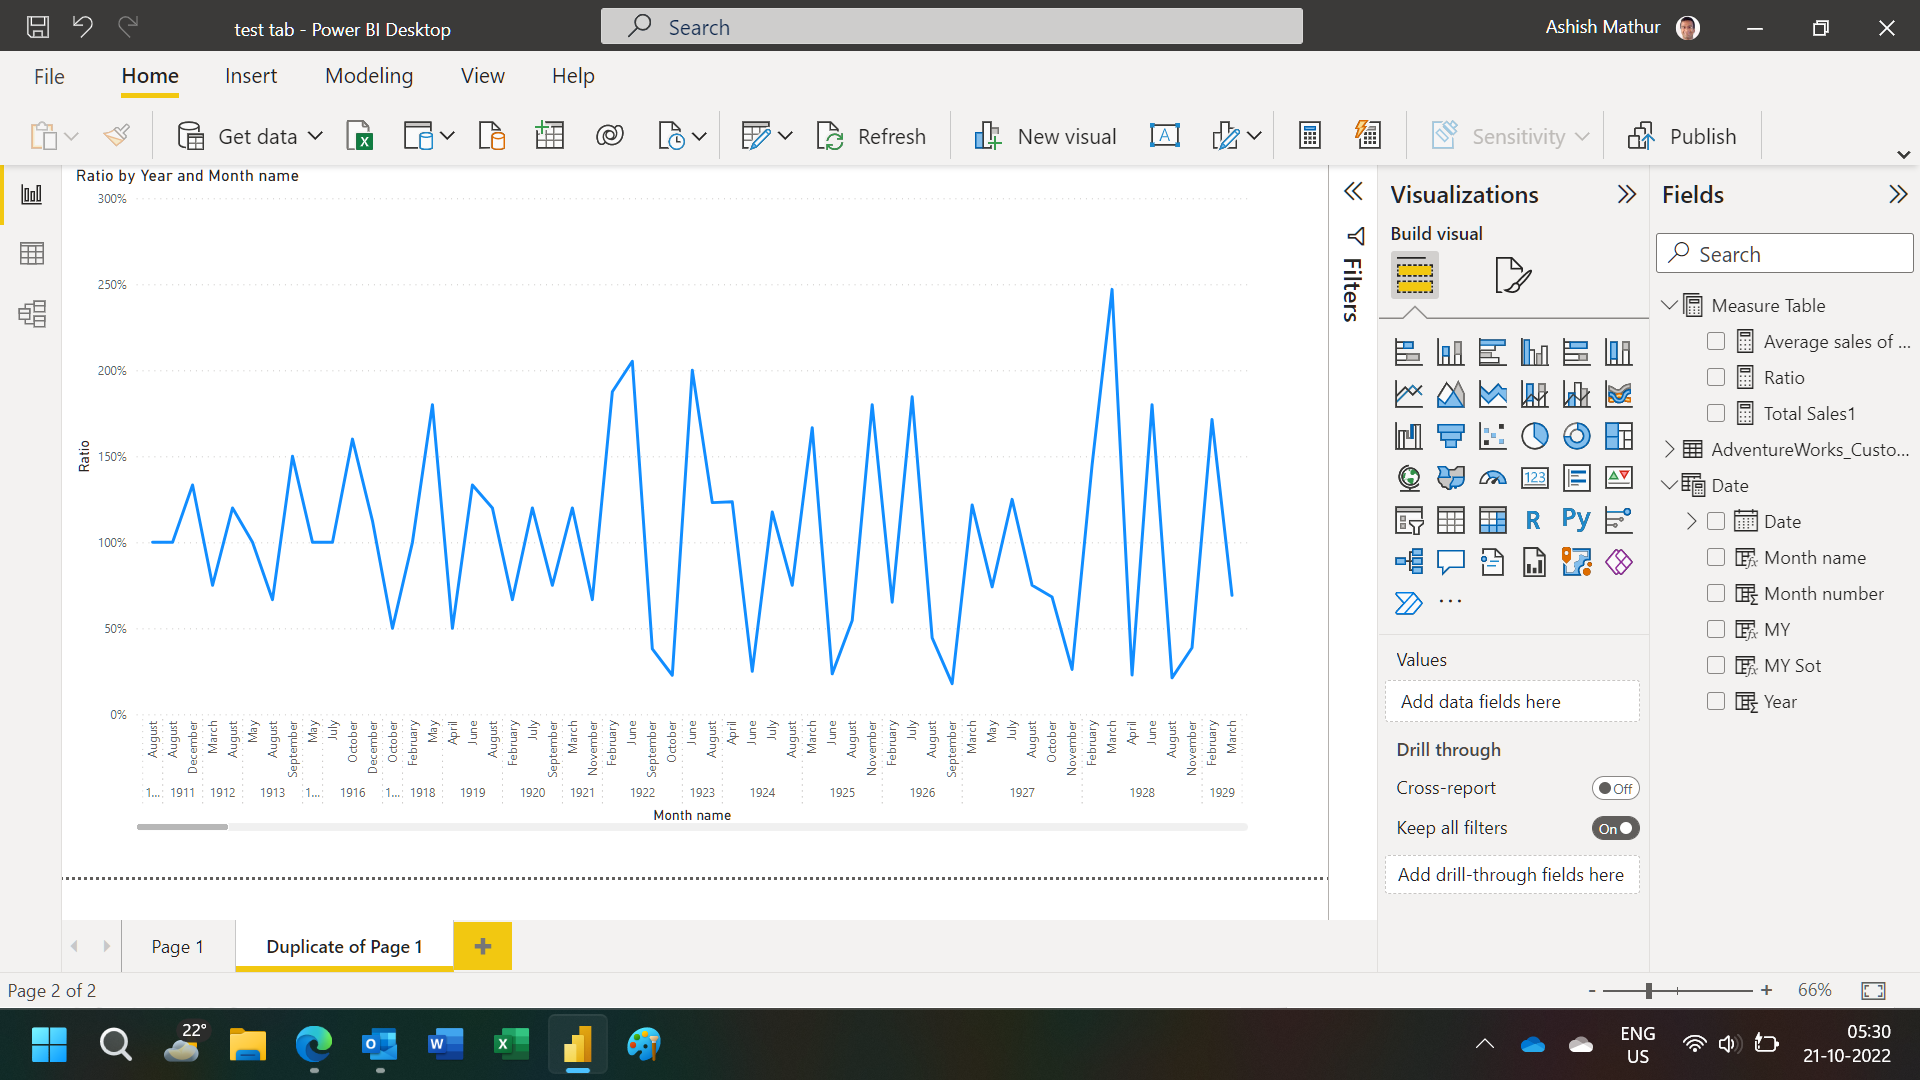
Task: Select the Matrix visual icon
Action: [1493, 520]
